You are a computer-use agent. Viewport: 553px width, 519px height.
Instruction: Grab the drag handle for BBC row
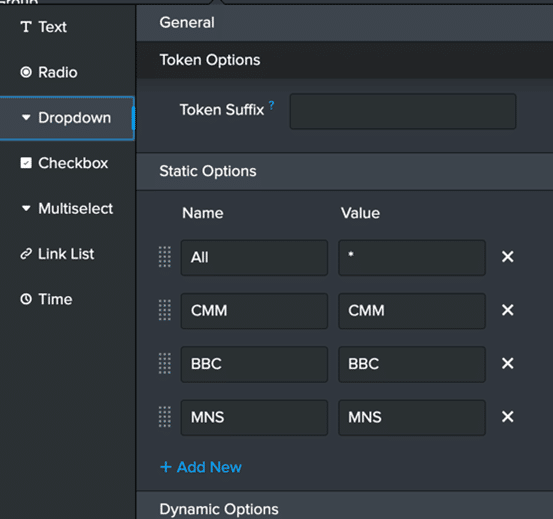[165, 363]
